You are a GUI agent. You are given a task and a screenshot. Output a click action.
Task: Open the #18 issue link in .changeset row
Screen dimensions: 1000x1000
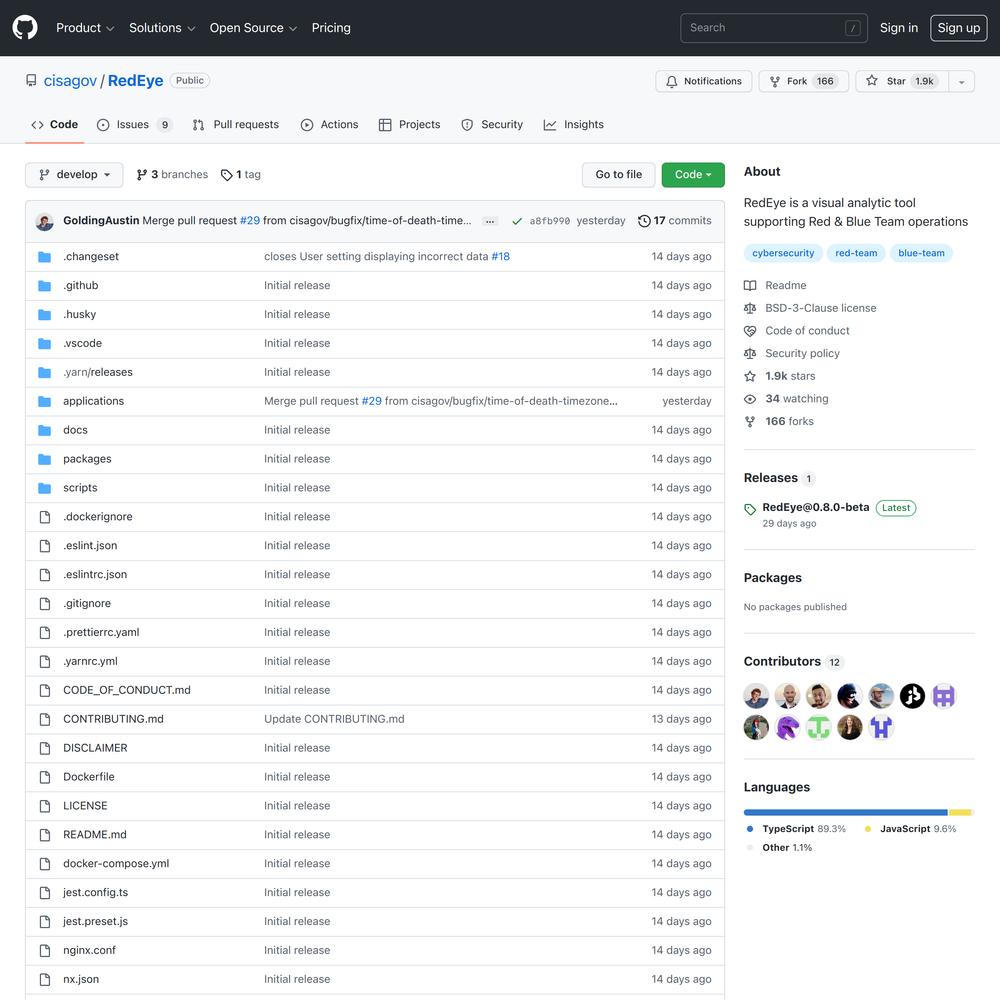click(x=500, y=256)
